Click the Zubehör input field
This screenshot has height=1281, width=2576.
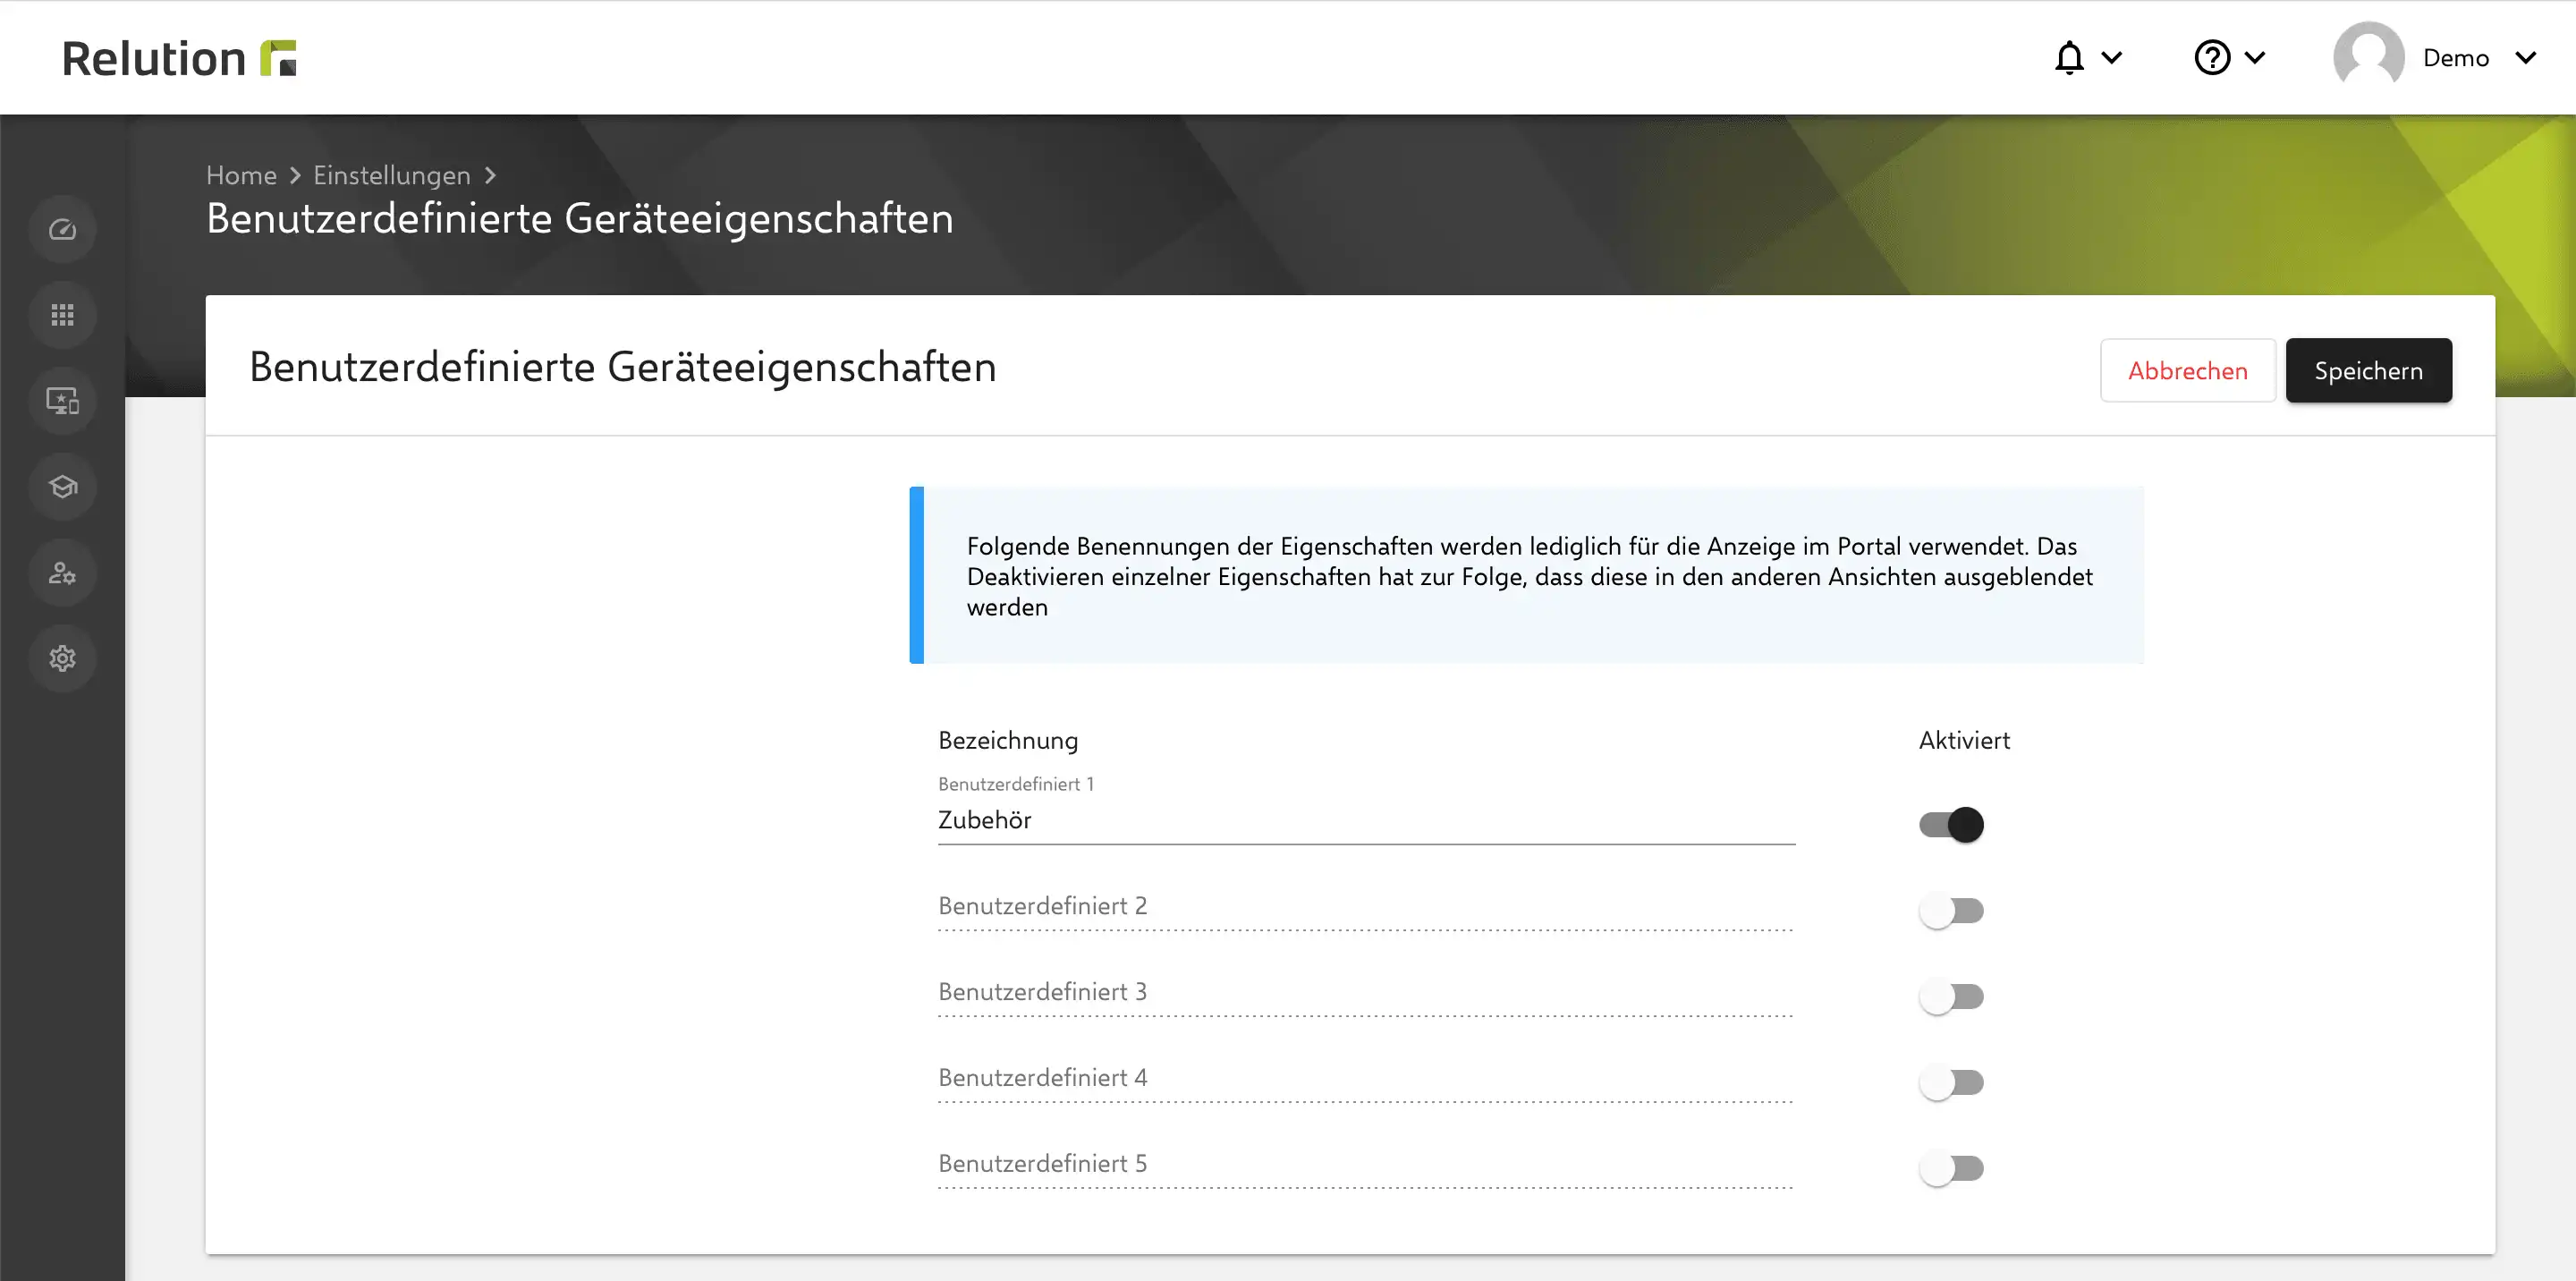coord(1366,821)
